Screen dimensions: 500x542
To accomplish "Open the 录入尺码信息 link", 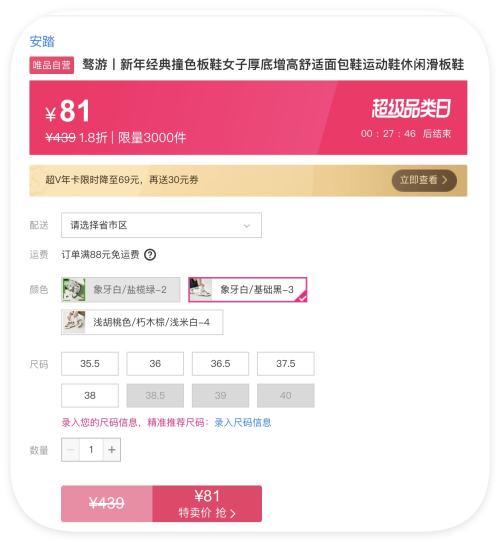I will [243, 422].
